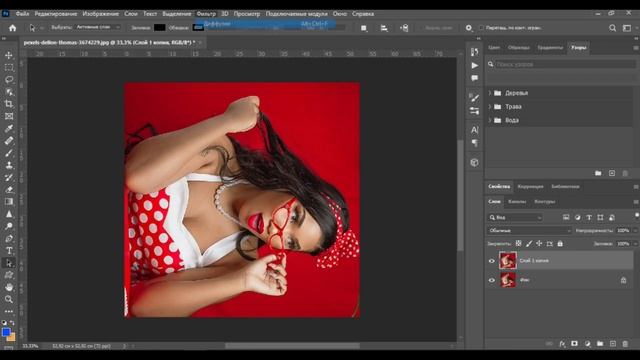Create new pattern in Patterns panel
This screenshot has height=360, width=640.
pyautogui.click(x=612, y=173)
